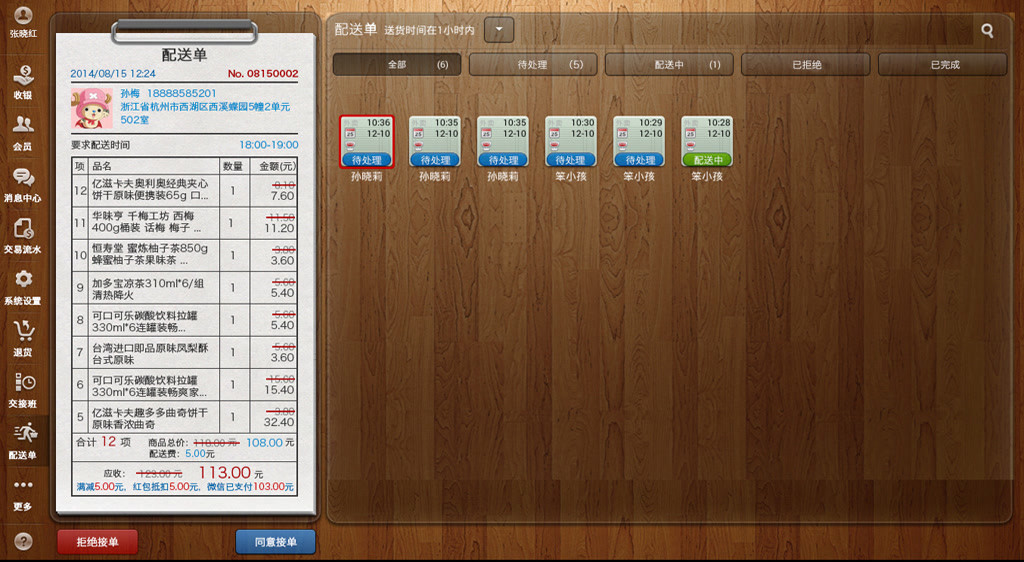Viewport: 1024px width, 562px height.
Task: Open the 退货 returns cart icon
Action: coord(23,339)
